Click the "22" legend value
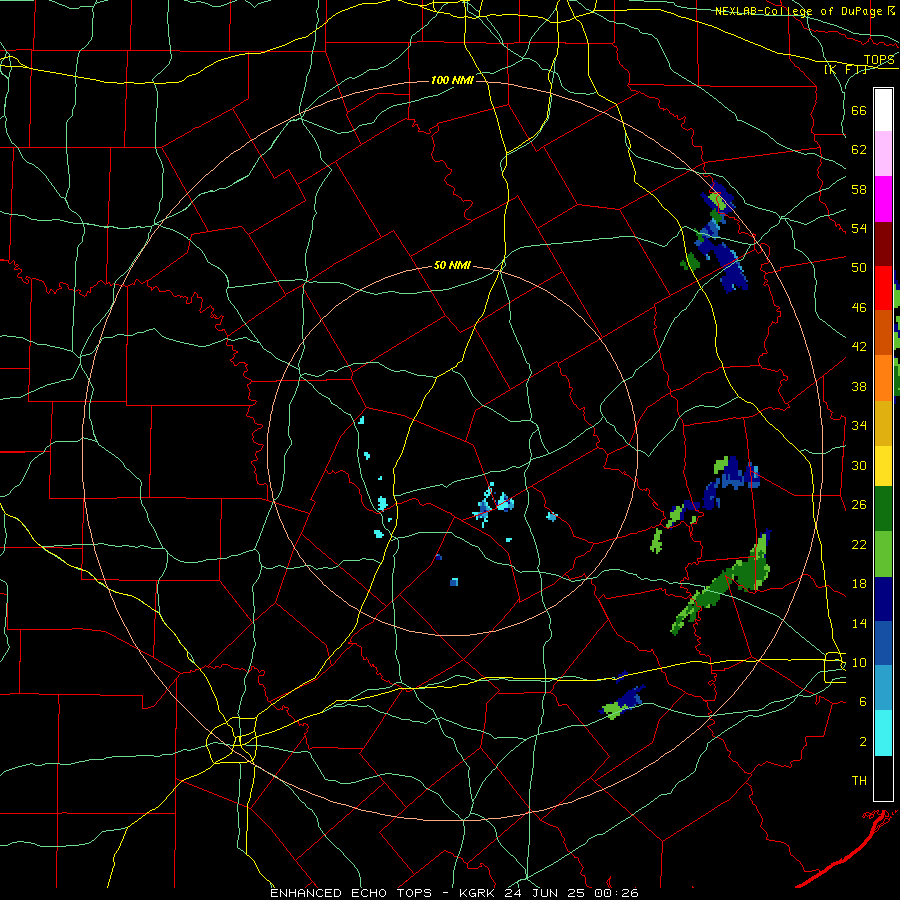This screenshot has width=900, height=900. click(859, 544)
